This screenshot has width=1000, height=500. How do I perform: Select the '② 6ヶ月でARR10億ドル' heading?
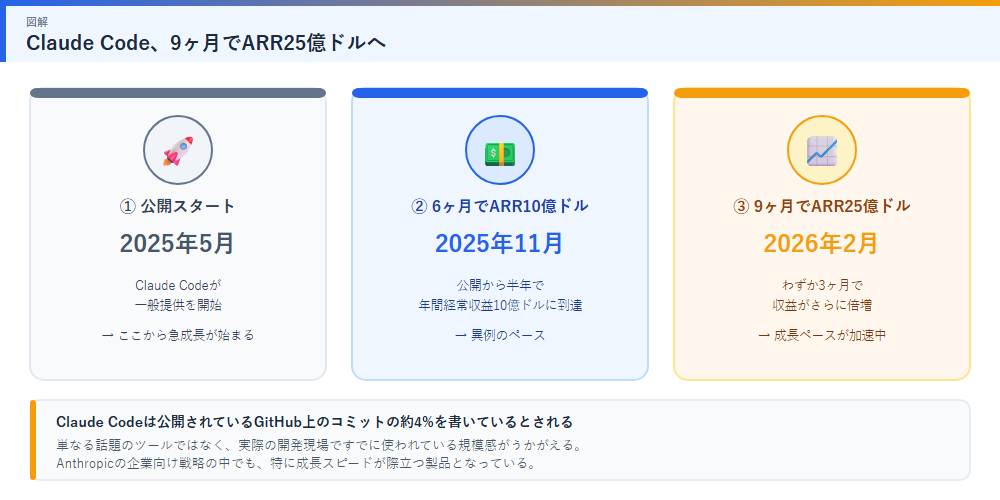click(500, 206)
